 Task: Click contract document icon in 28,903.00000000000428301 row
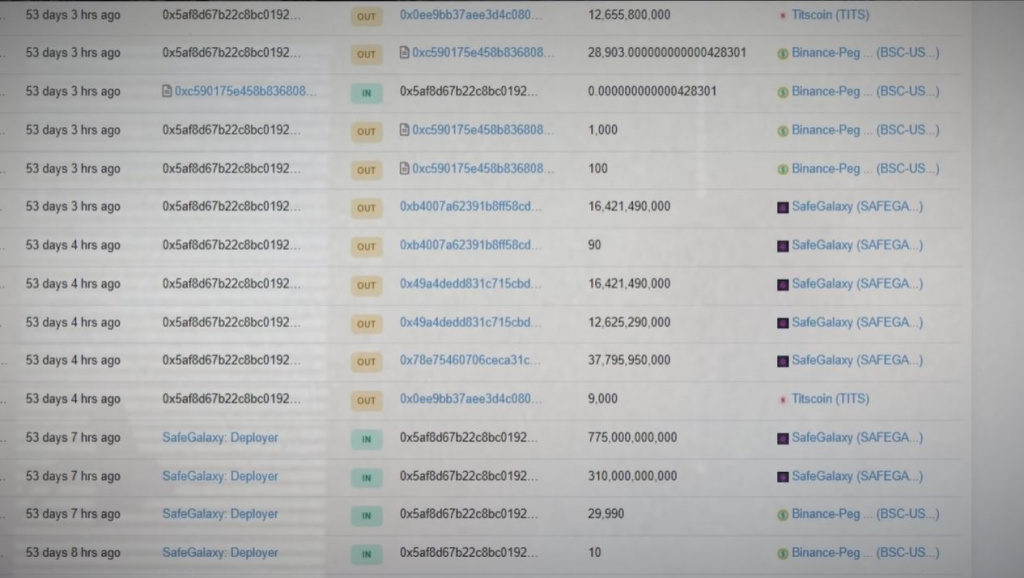click(x=404, y=53)
